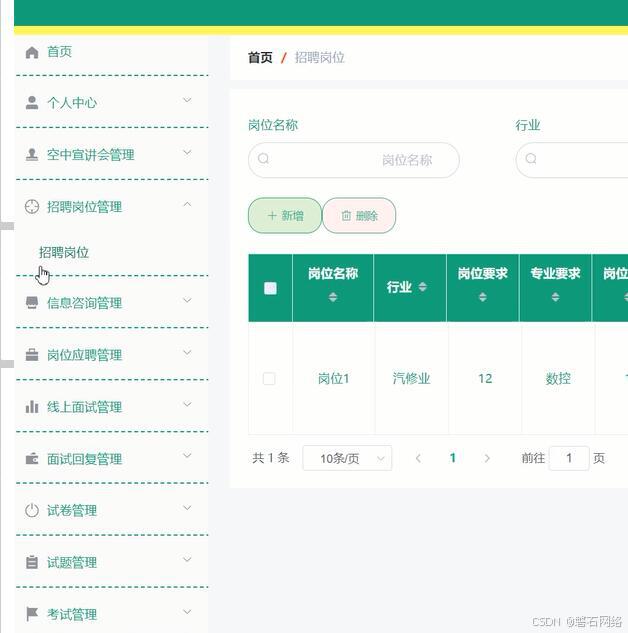Click 共 1 条 total count text

click(x=271, y=458)
